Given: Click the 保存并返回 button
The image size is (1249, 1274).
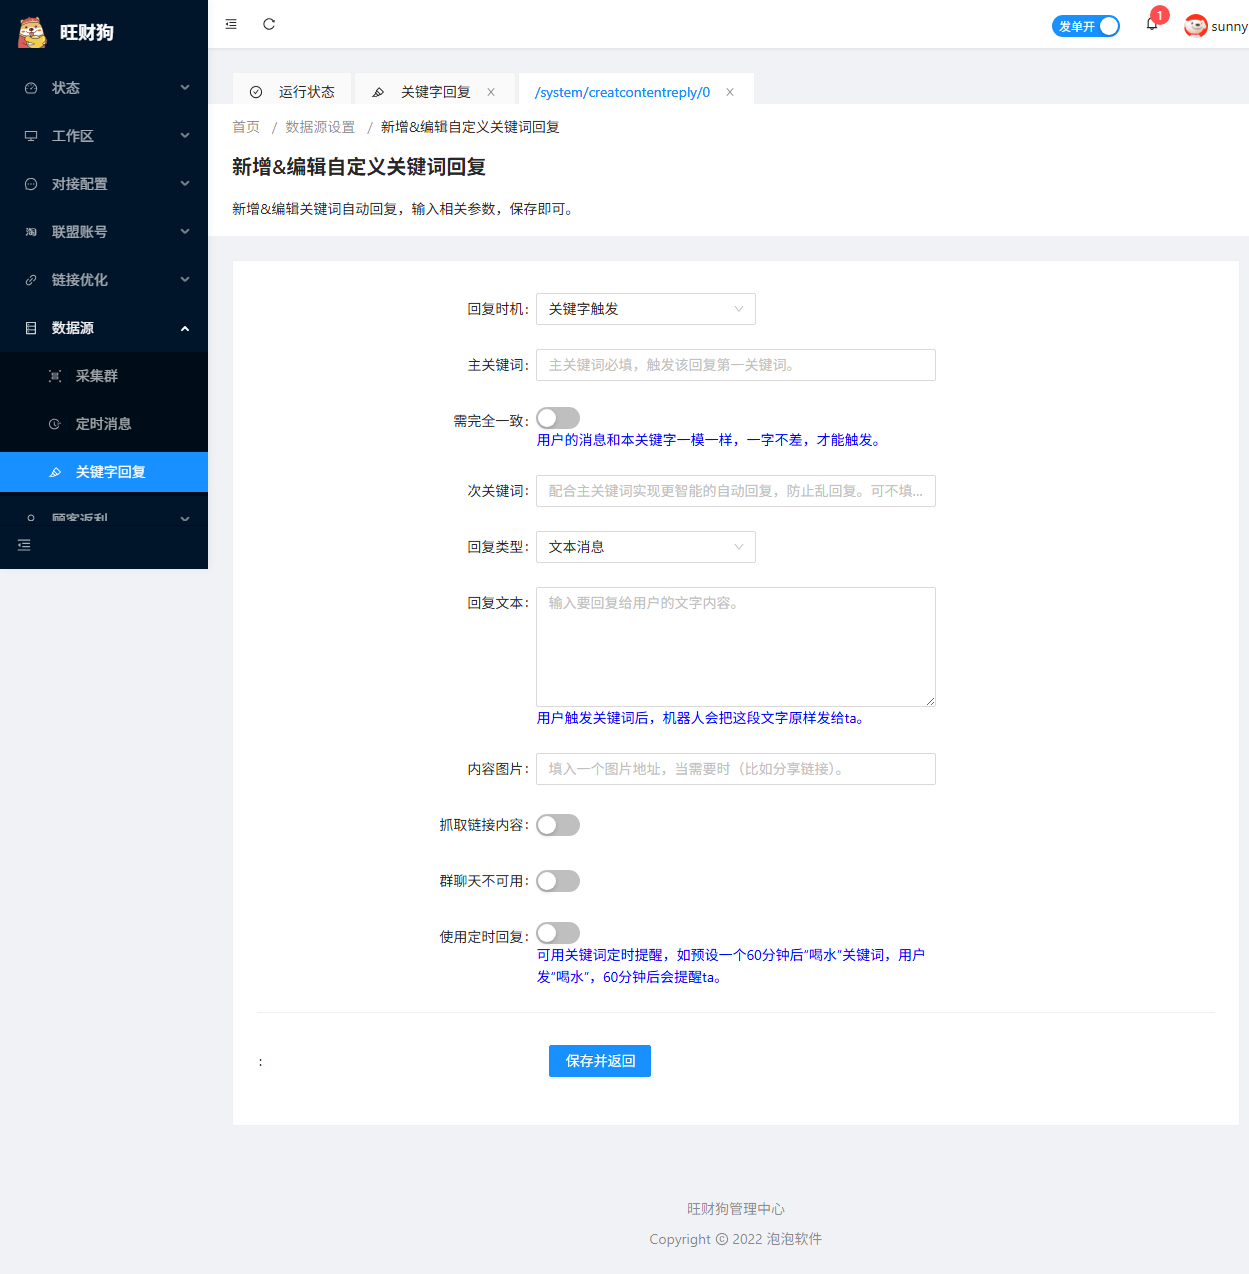Looking at the screenshot, I should pos(600,1061).
